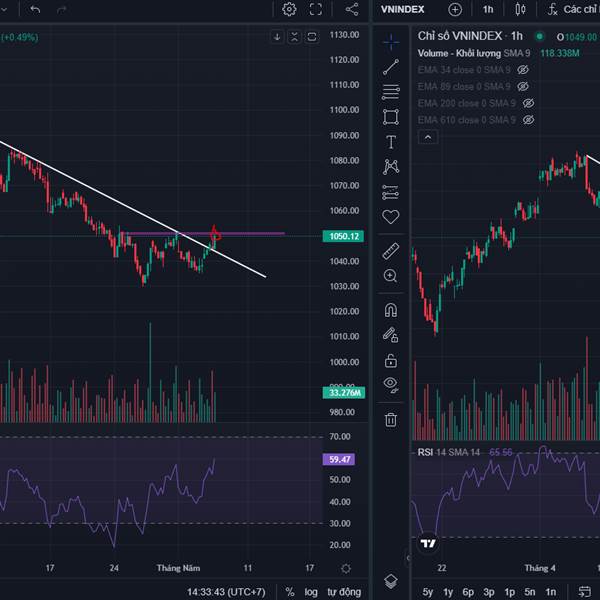Viewport: 600px width, 600px height.
Task: Toggle log scale
Action: coord(311,592)
